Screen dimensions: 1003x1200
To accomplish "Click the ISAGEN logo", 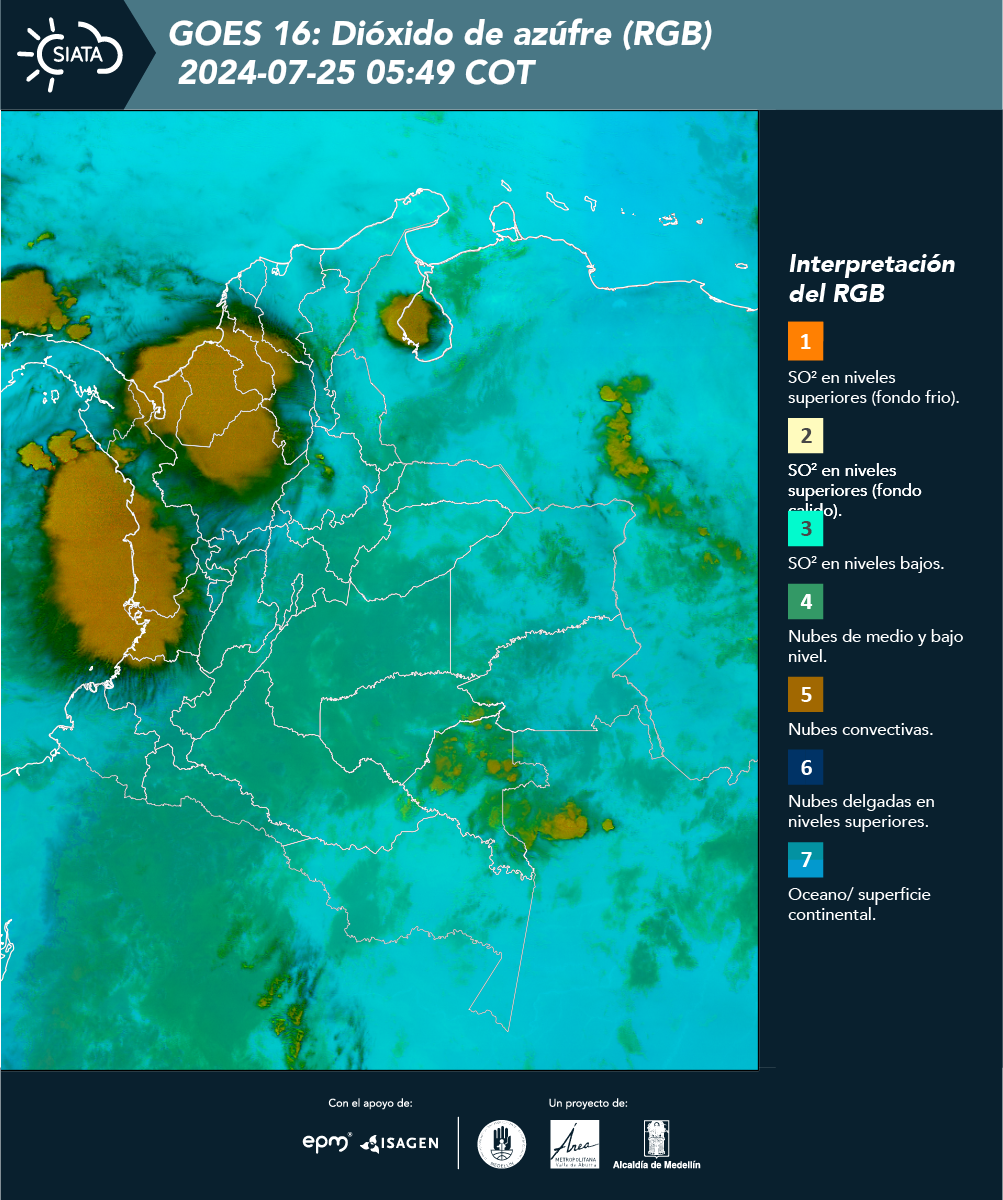I will pos(399,1143).
